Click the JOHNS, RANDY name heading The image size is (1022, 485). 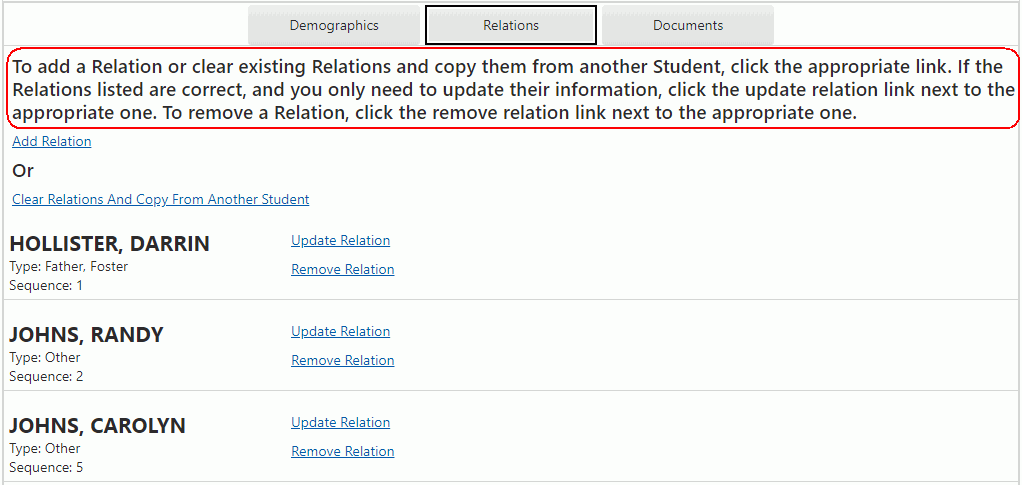[86, 336]
